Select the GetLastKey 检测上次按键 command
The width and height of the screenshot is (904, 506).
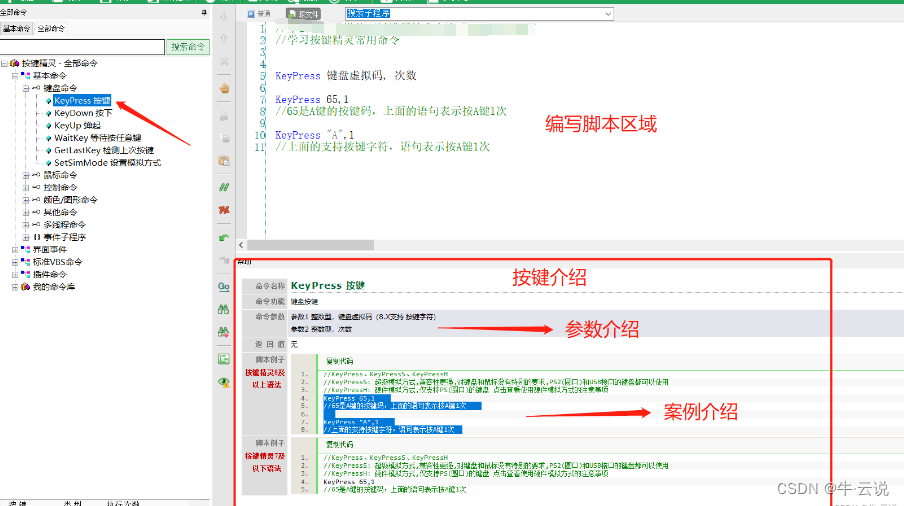[104, 150]
